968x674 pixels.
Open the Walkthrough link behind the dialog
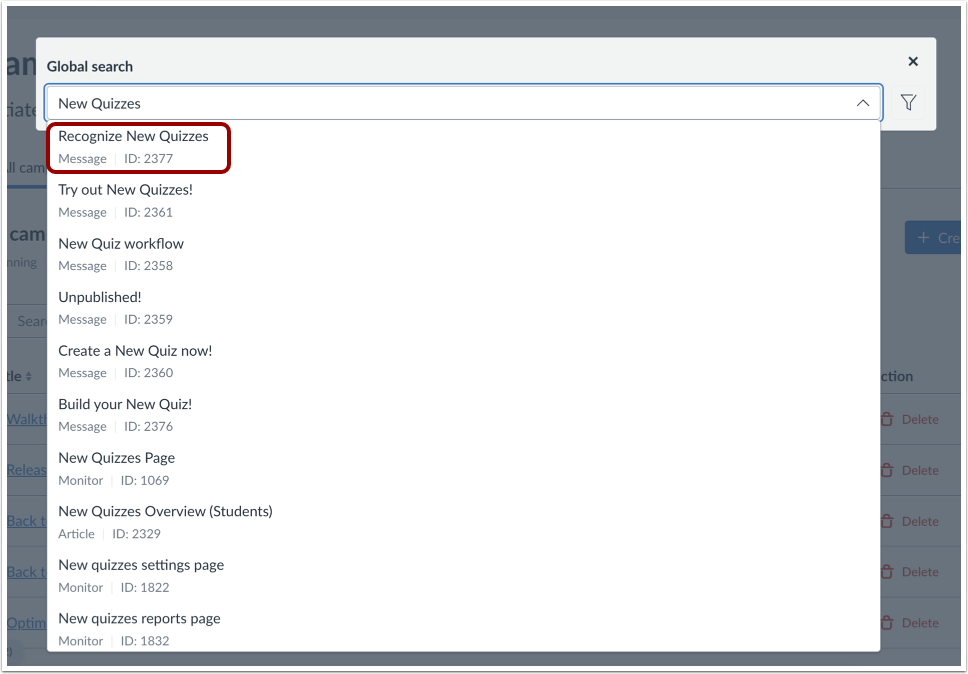[x=25, y=419]
